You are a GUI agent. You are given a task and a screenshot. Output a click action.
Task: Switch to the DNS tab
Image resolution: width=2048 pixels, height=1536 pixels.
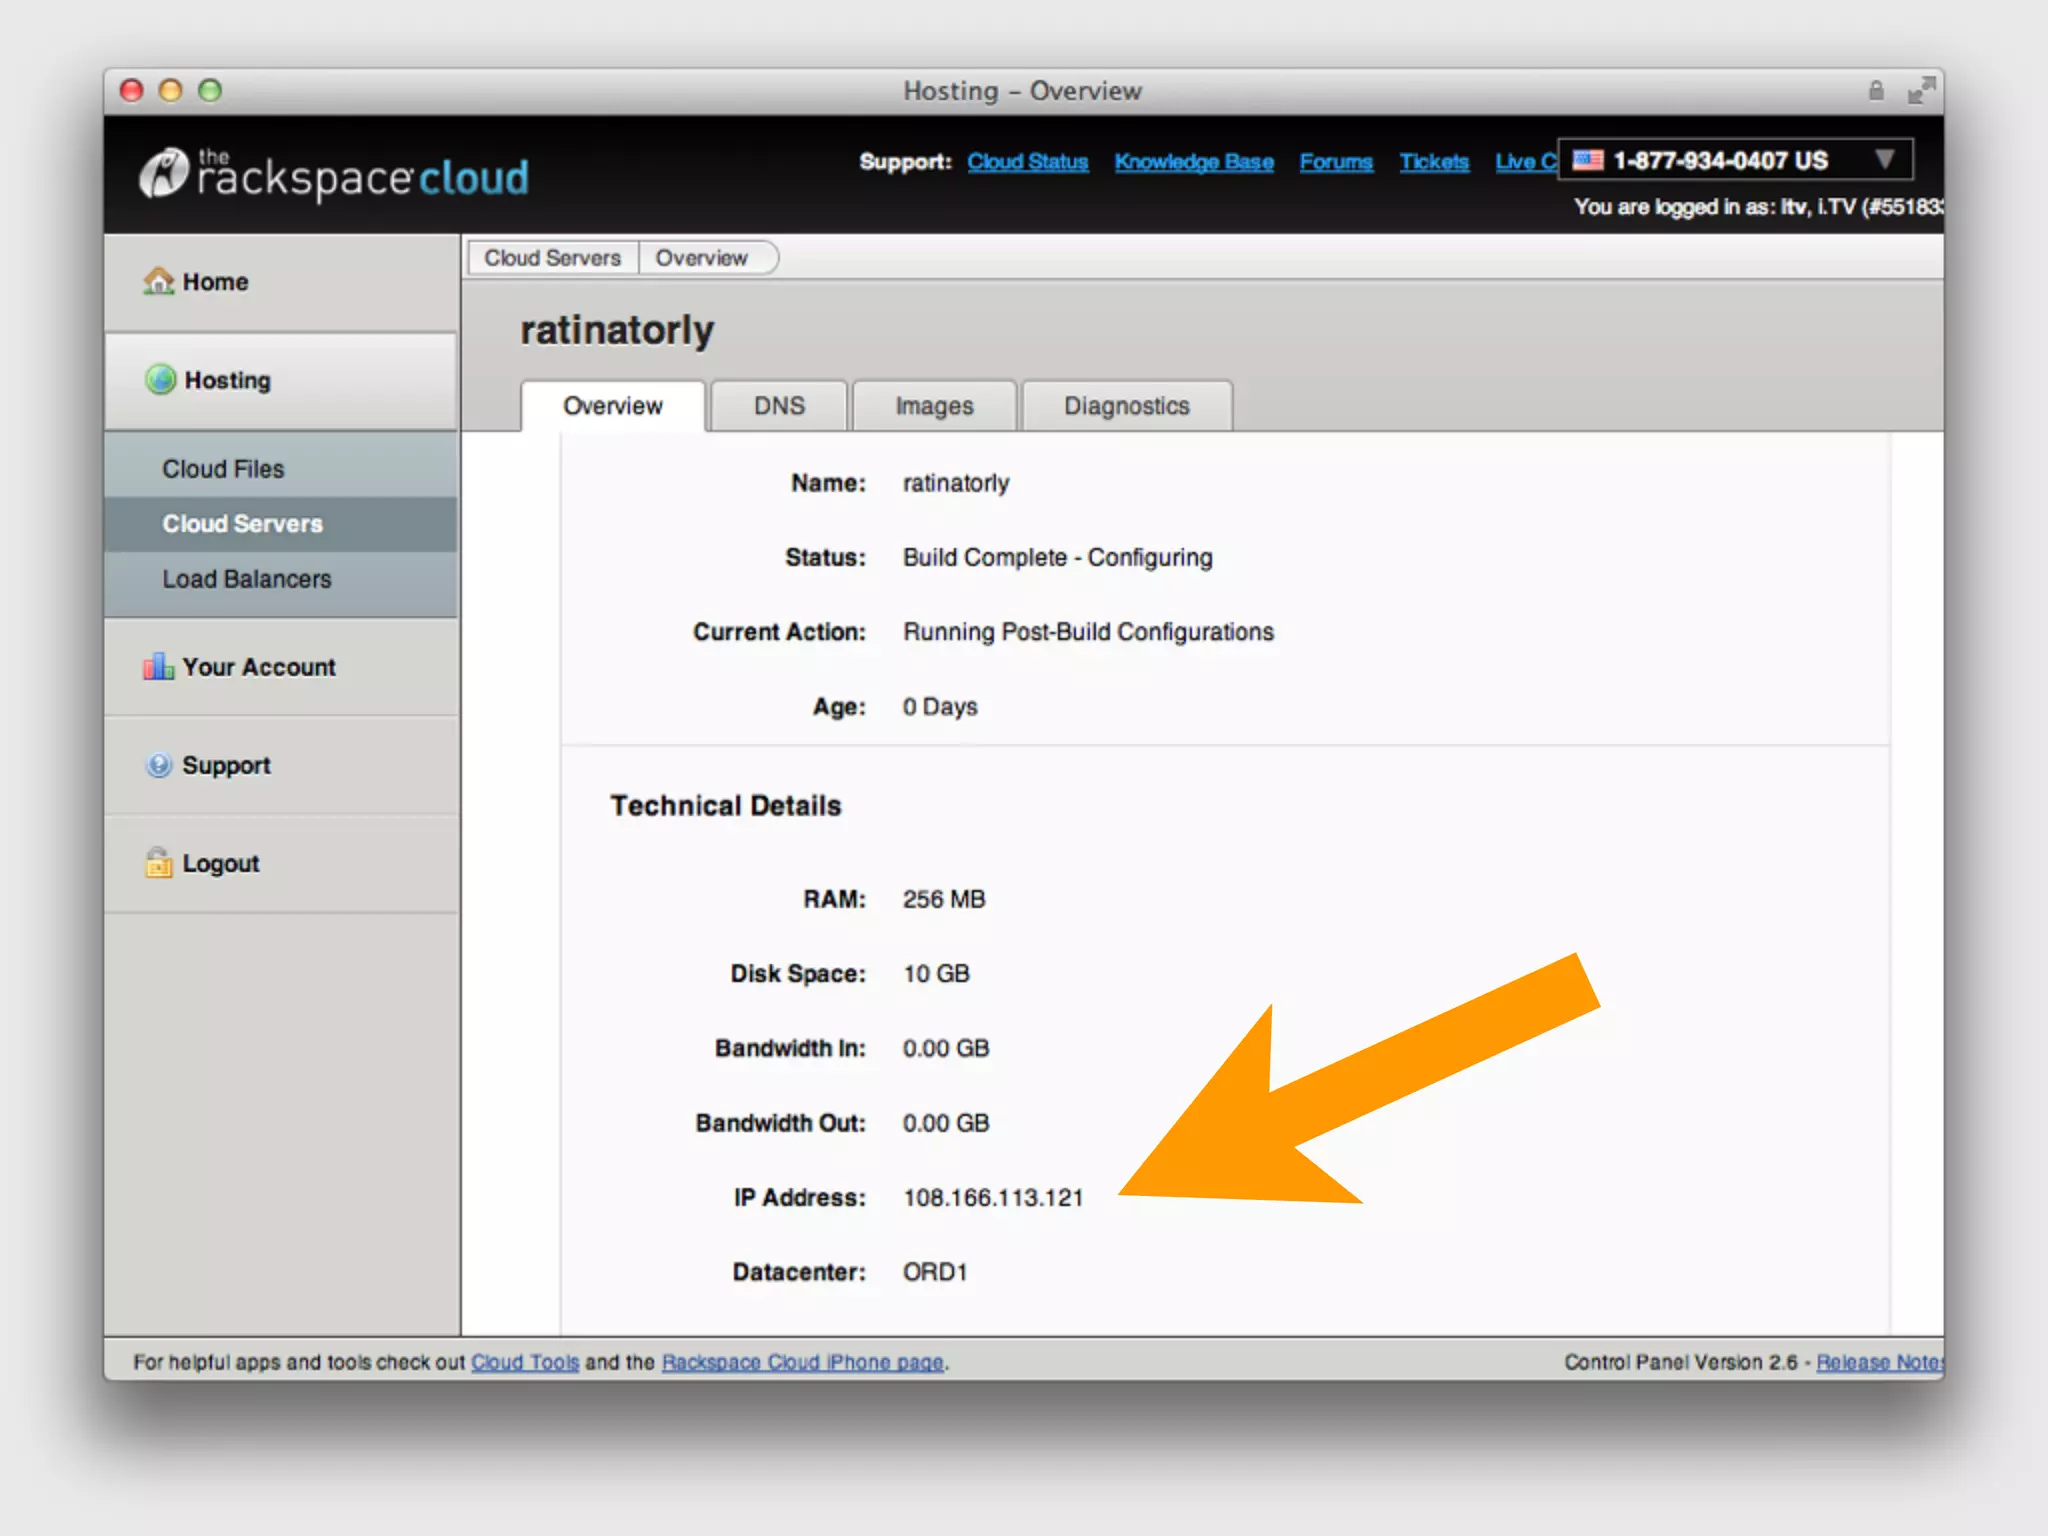point(779,406)
